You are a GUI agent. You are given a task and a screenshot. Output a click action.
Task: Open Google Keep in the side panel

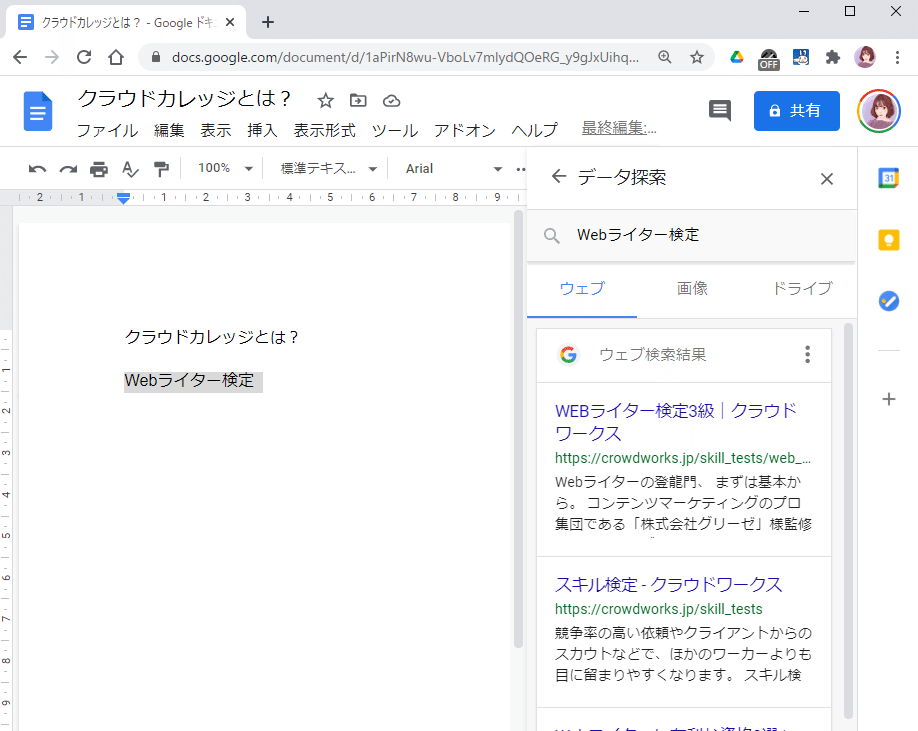pos(888,240)
